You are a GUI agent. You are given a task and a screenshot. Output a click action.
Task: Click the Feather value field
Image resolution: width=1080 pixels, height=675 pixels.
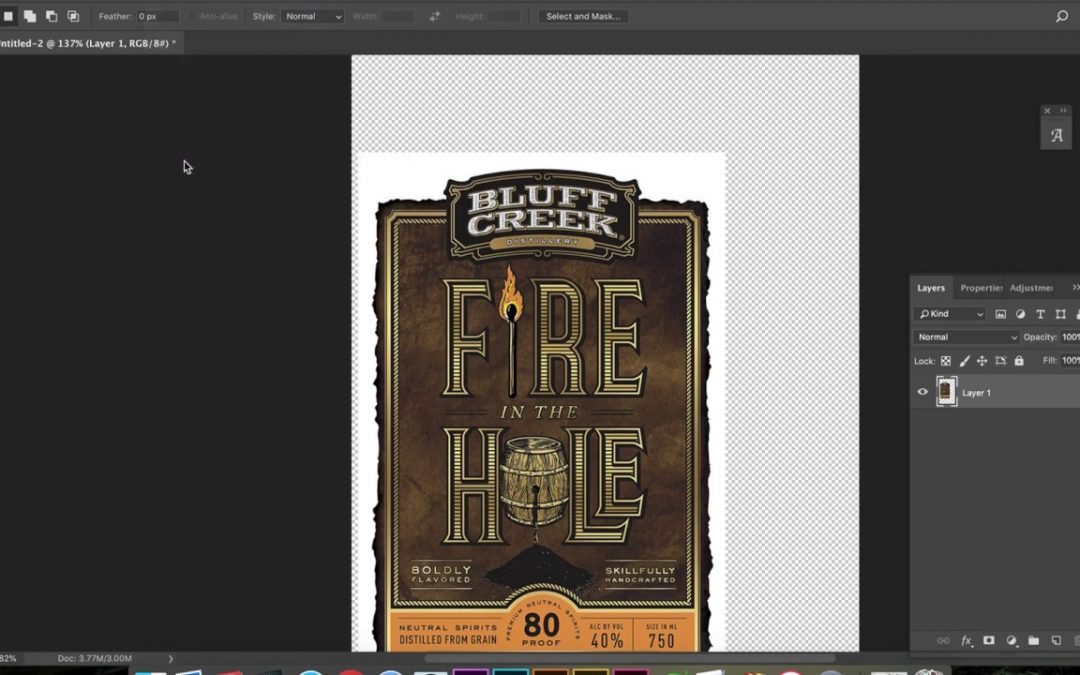[158, 16]
